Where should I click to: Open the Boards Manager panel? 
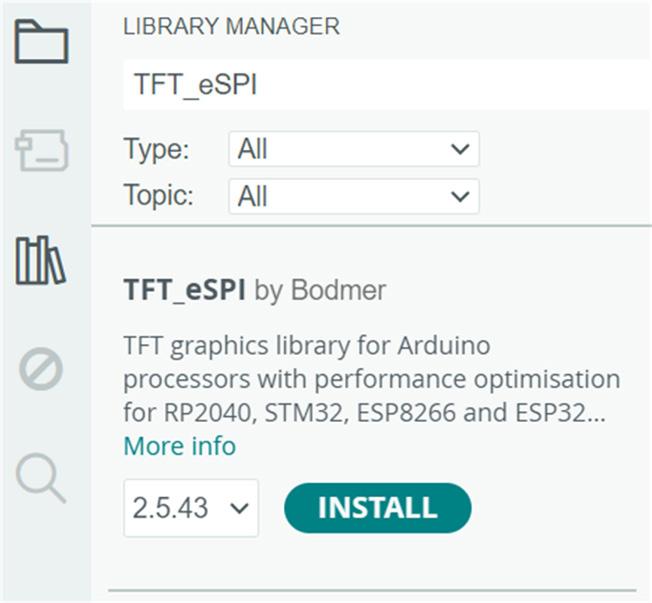[41, 152]
